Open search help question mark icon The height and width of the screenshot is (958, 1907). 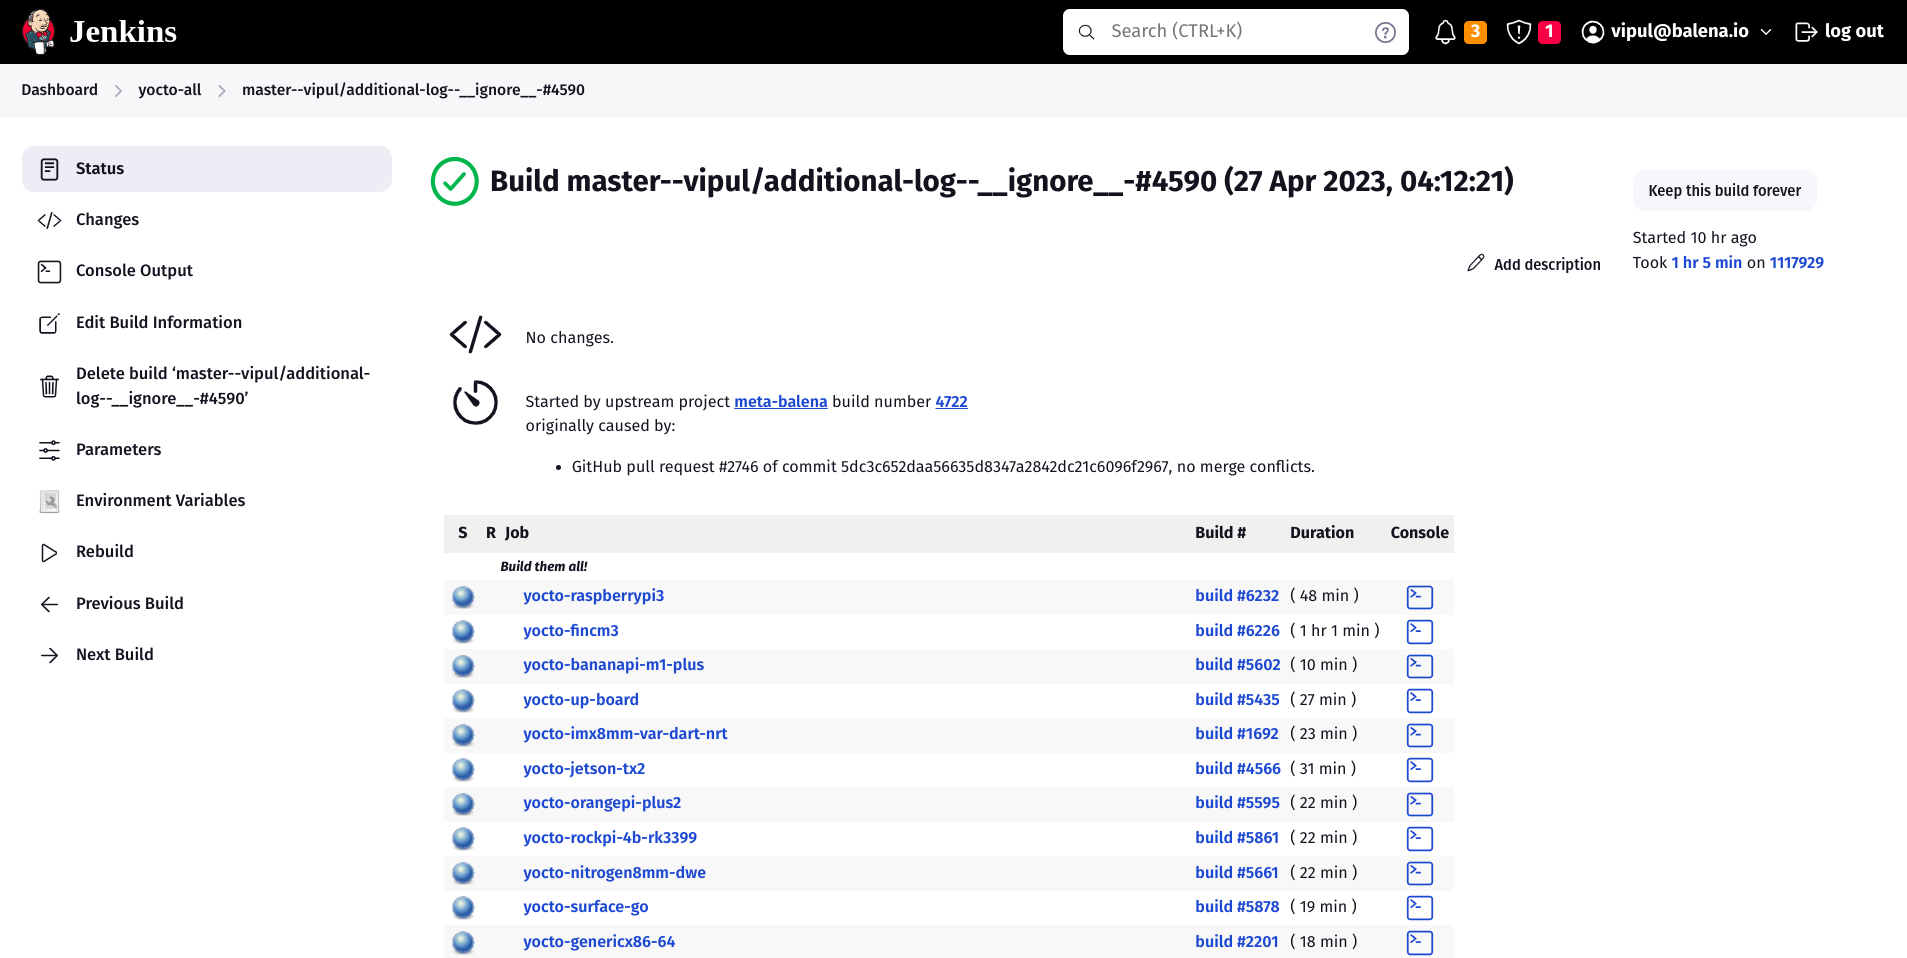click(1385, 32)
